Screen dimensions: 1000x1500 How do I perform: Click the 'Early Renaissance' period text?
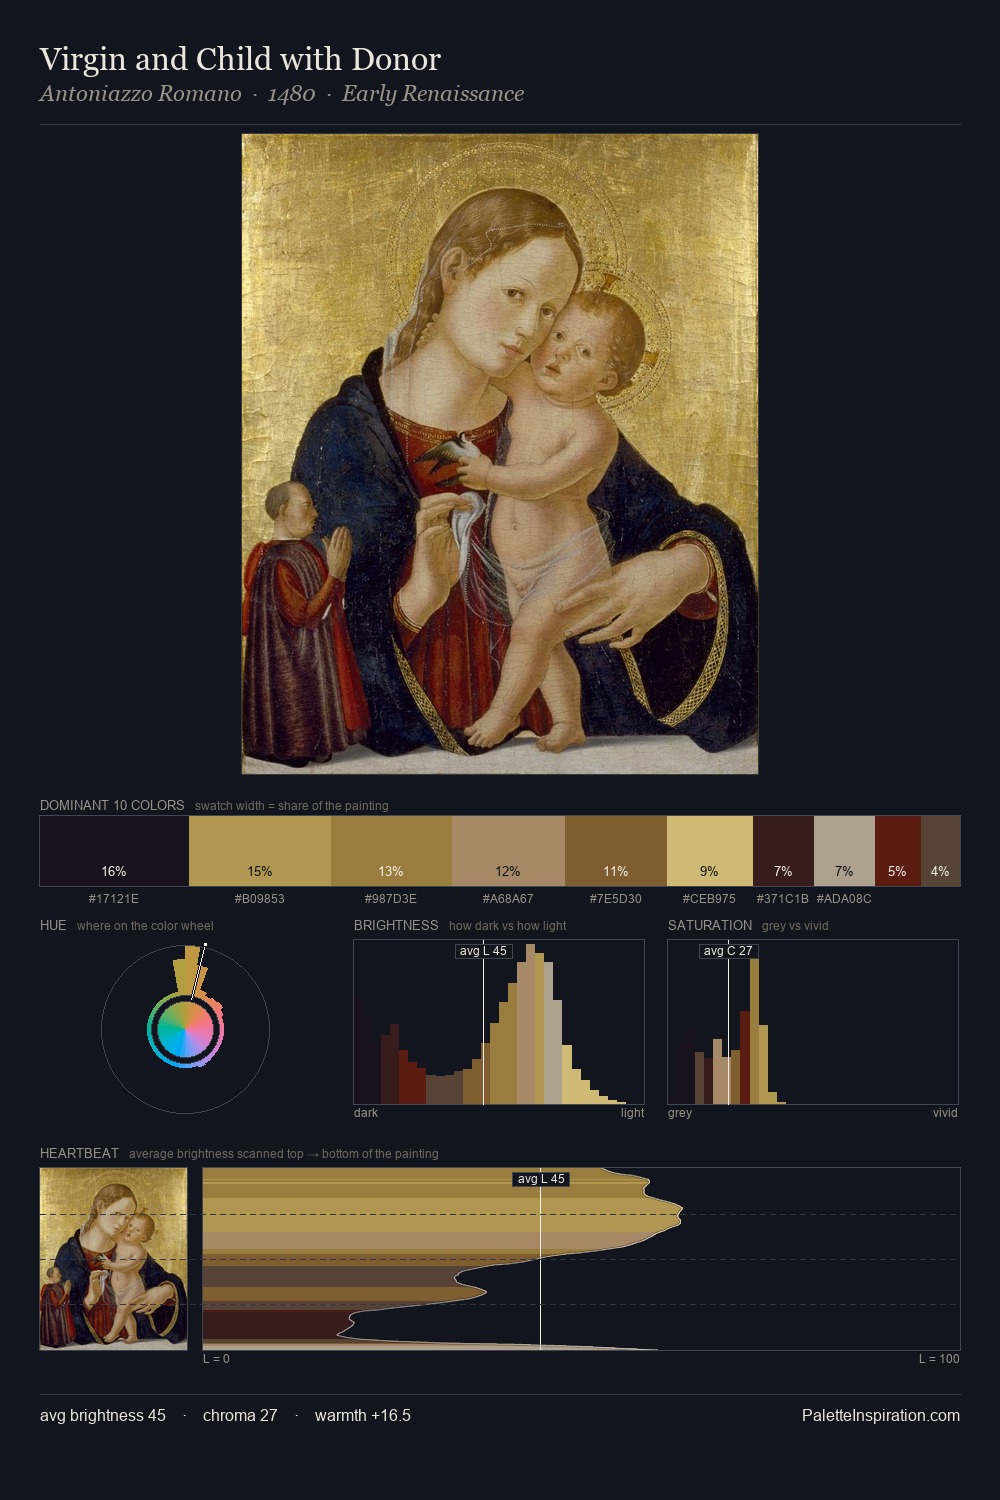tap(433, 94)
